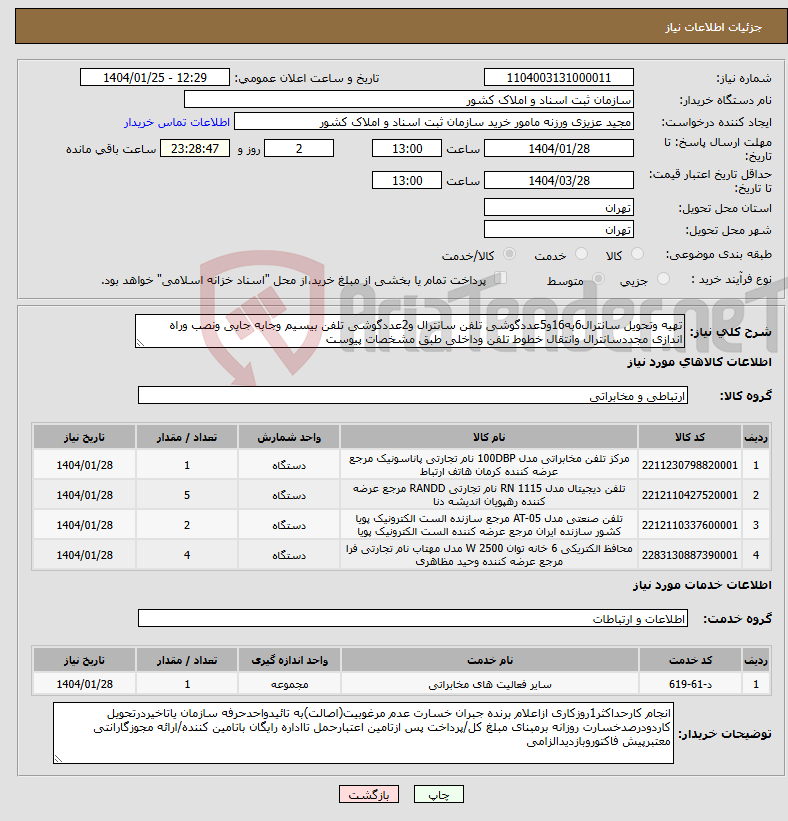This screenshot has height=821, width=788.
Task: Click the remaining time 23:28:47 field
Action: (x=195, y=149)
